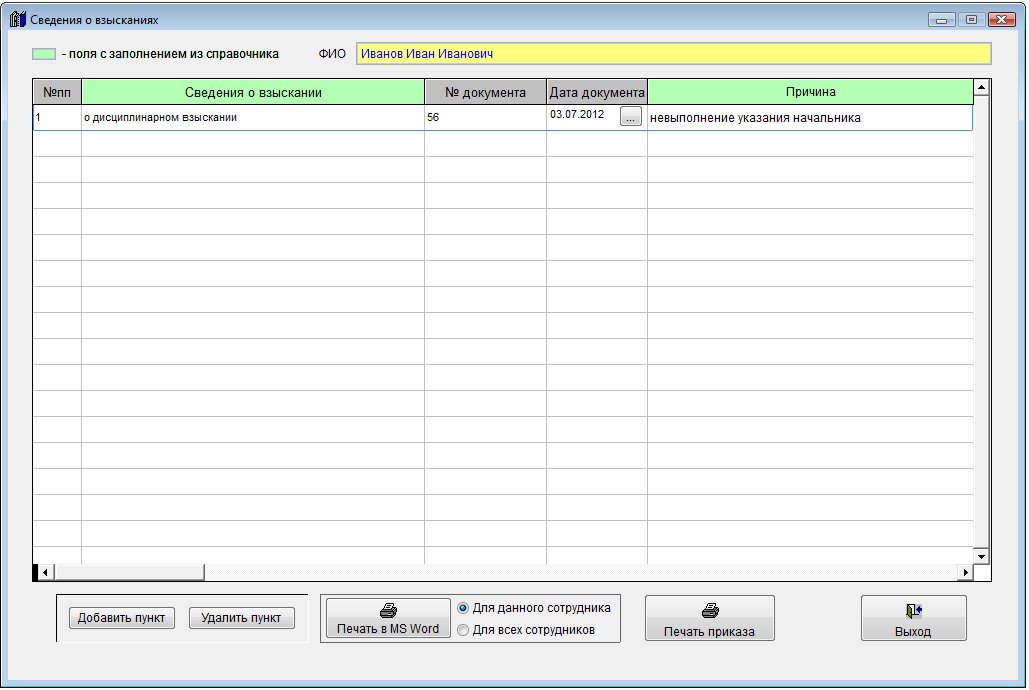Click Причина column header

coord(810,92)
